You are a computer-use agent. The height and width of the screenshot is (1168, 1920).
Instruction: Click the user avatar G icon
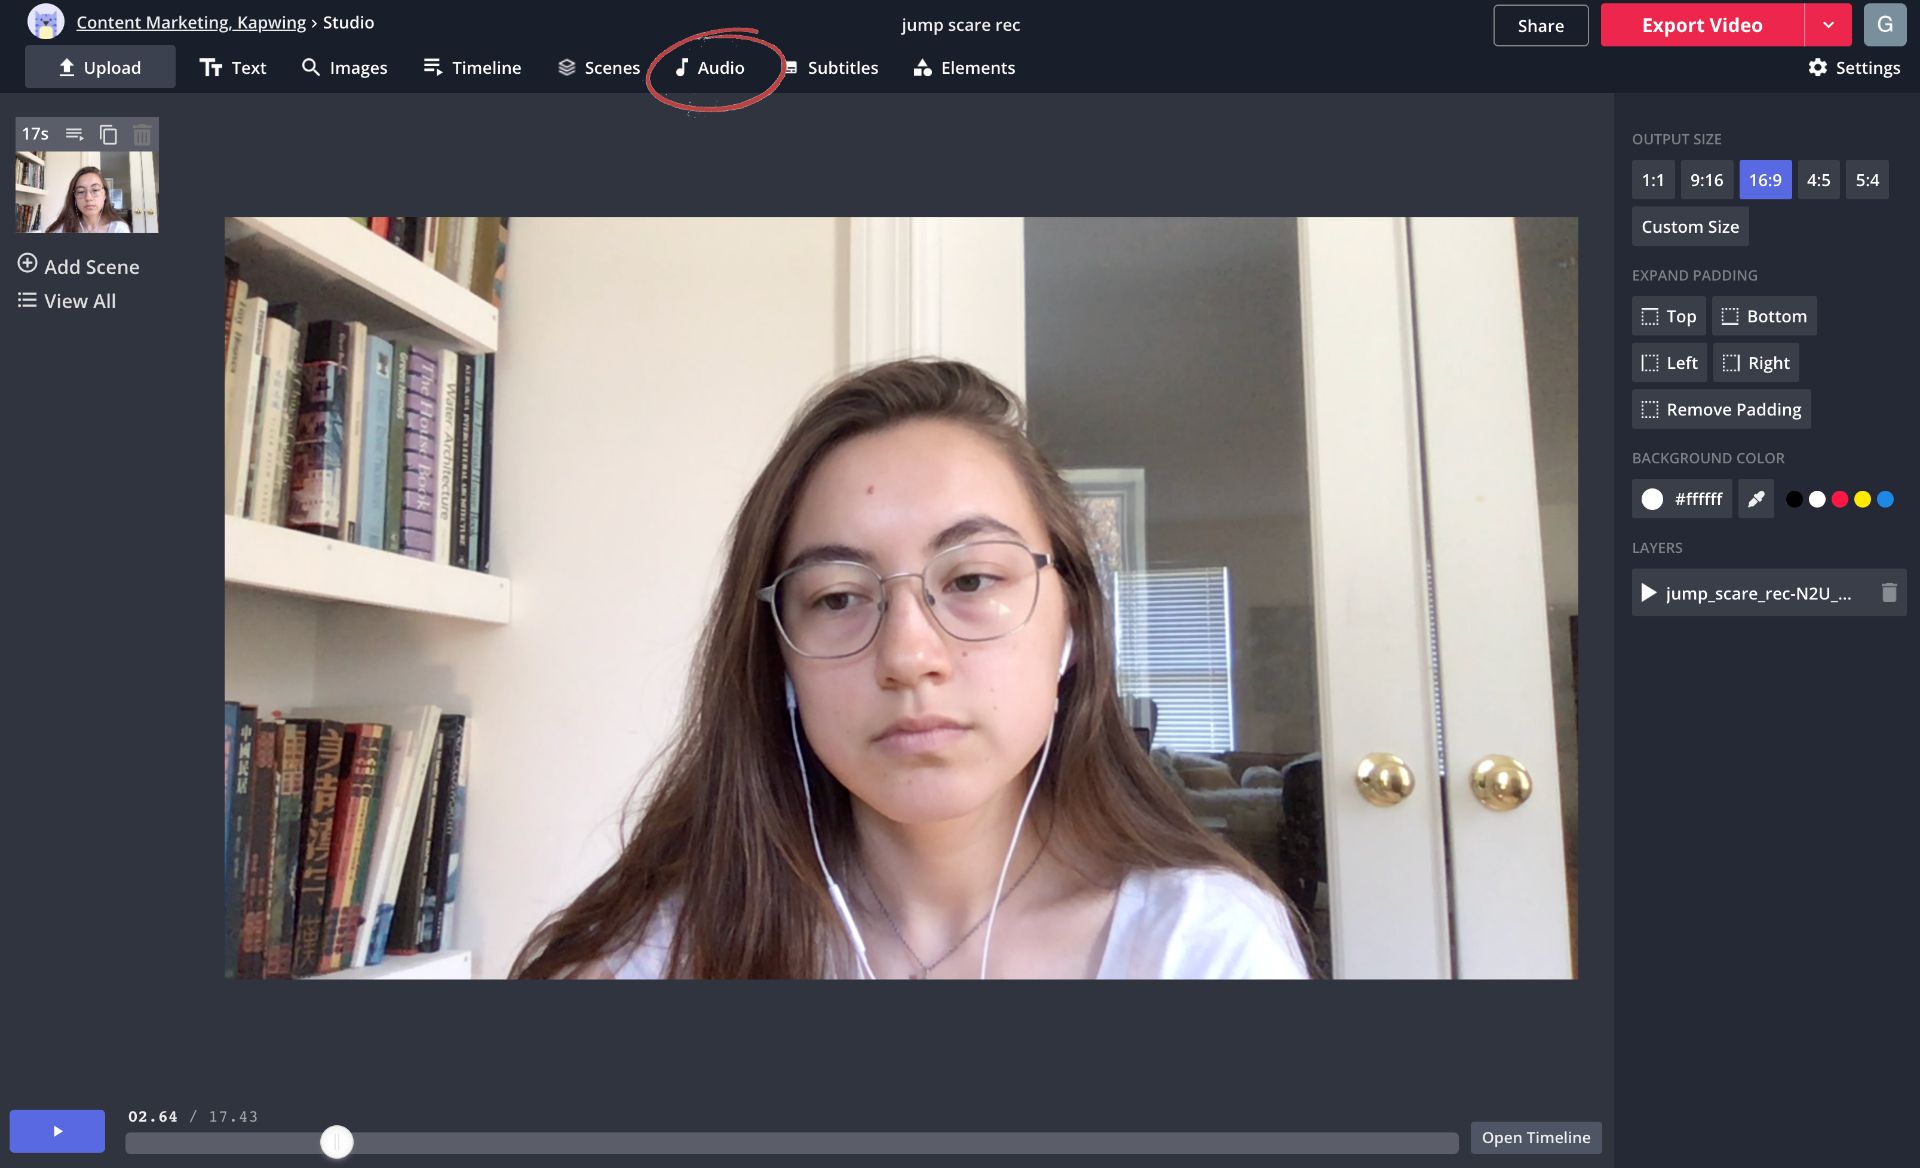click(1884, 25)
